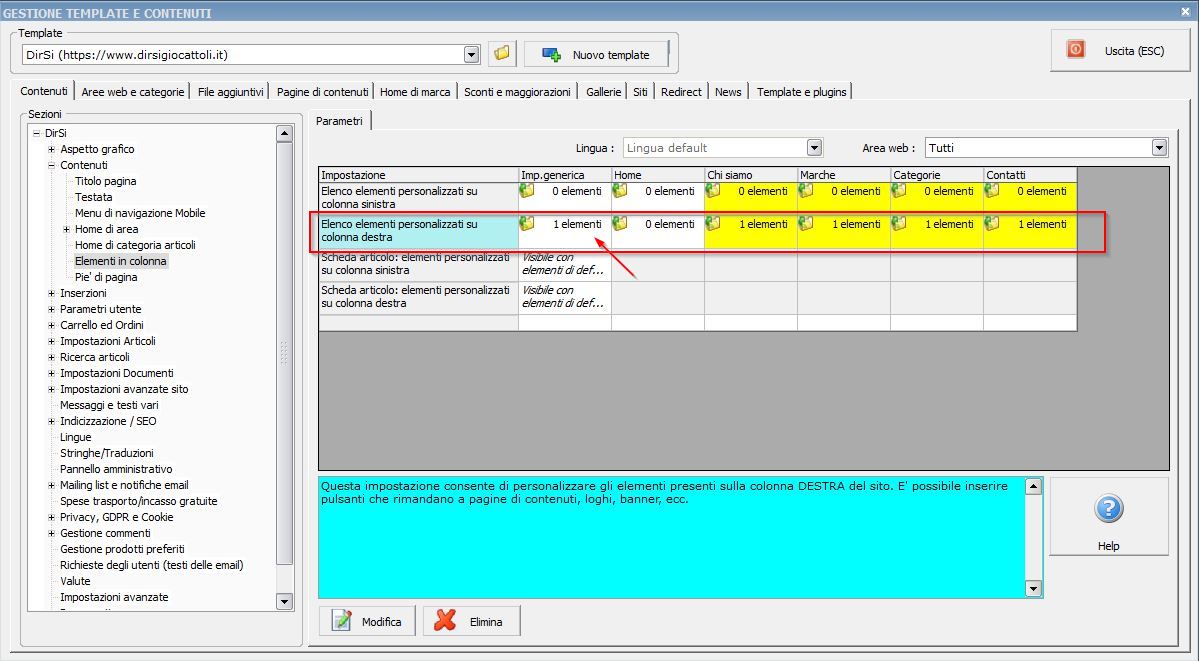Click folder icon in colonna sinistra Home cell
Viewport: 1199px width, 661px height.
(x=620, y=191)
